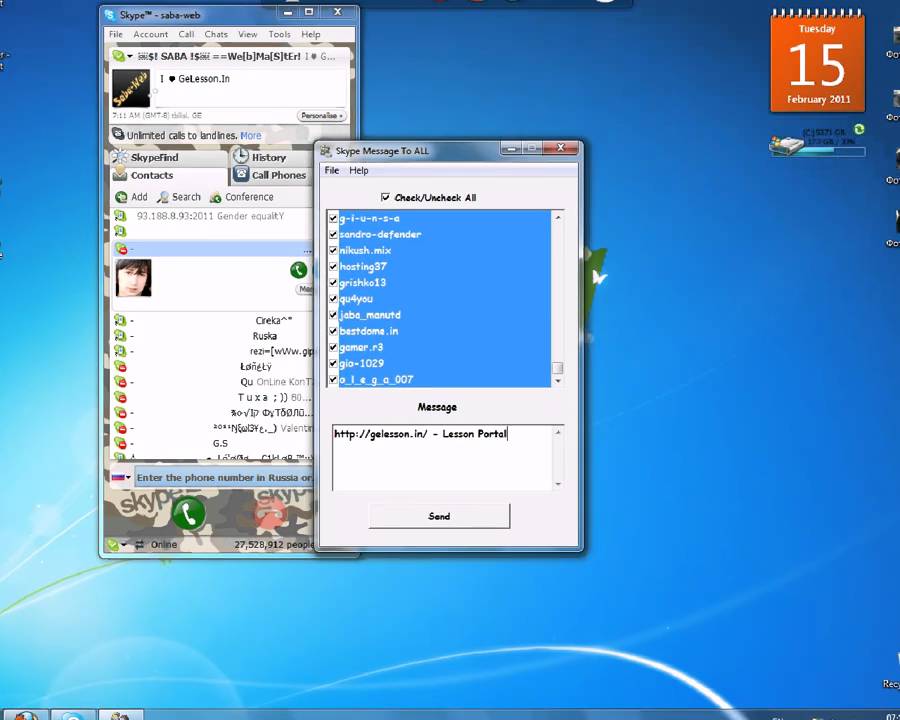The height and width of the screenshot is (720, 900).
Task: Click the green refresh icon on drive gadget
Action: [859, 129]
